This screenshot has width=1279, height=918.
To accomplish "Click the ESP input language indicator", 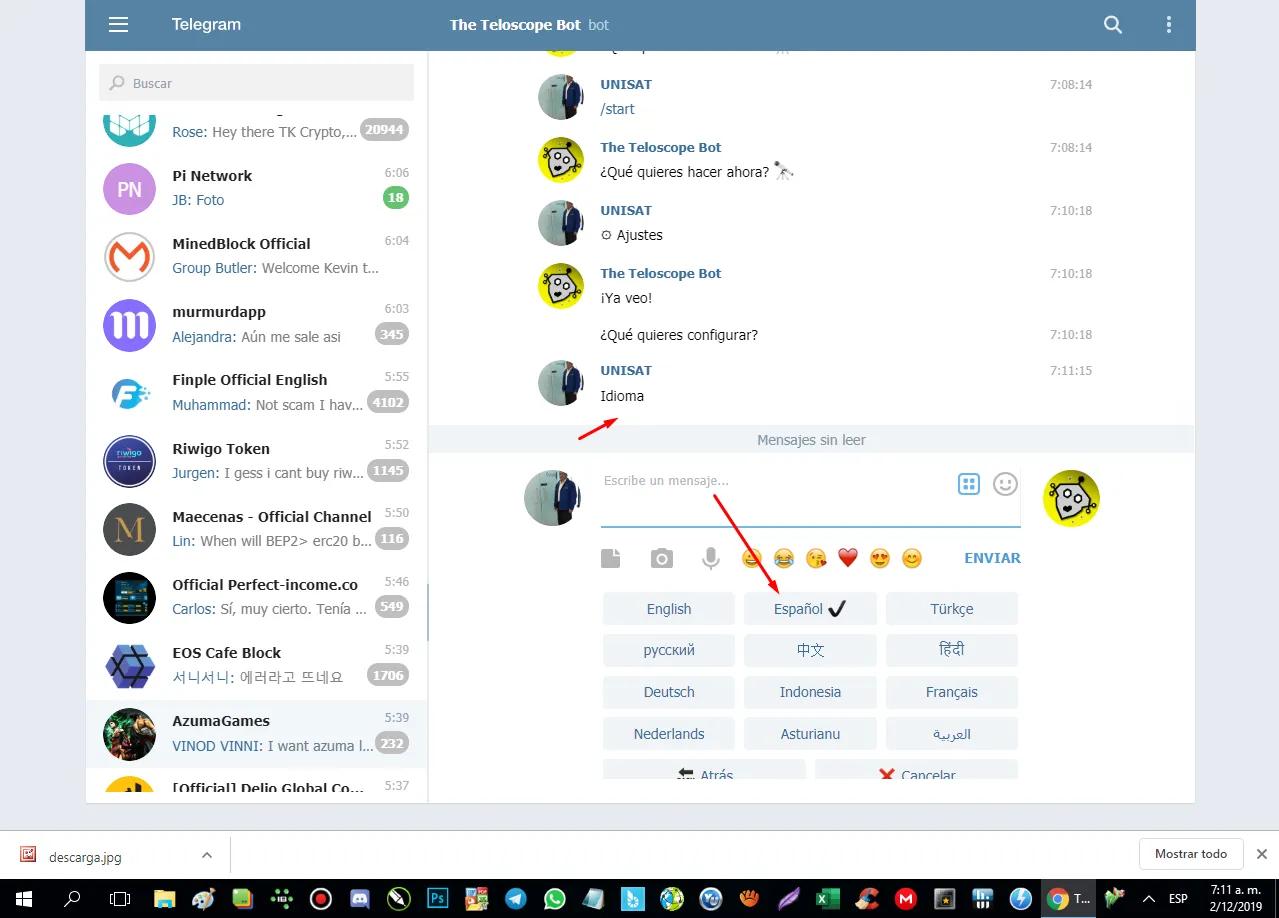I will point(1178,898).
